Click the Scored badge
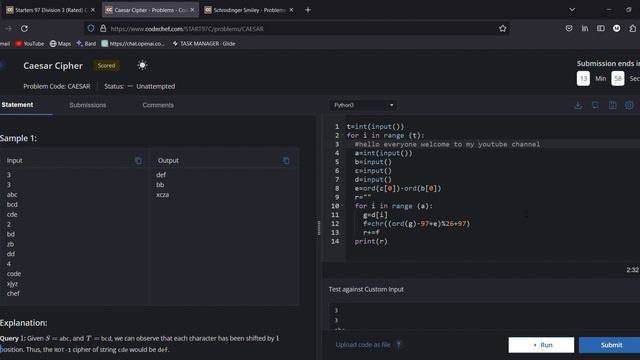The height and width of the screenshot is (360, 640). [x=106, y=65]
